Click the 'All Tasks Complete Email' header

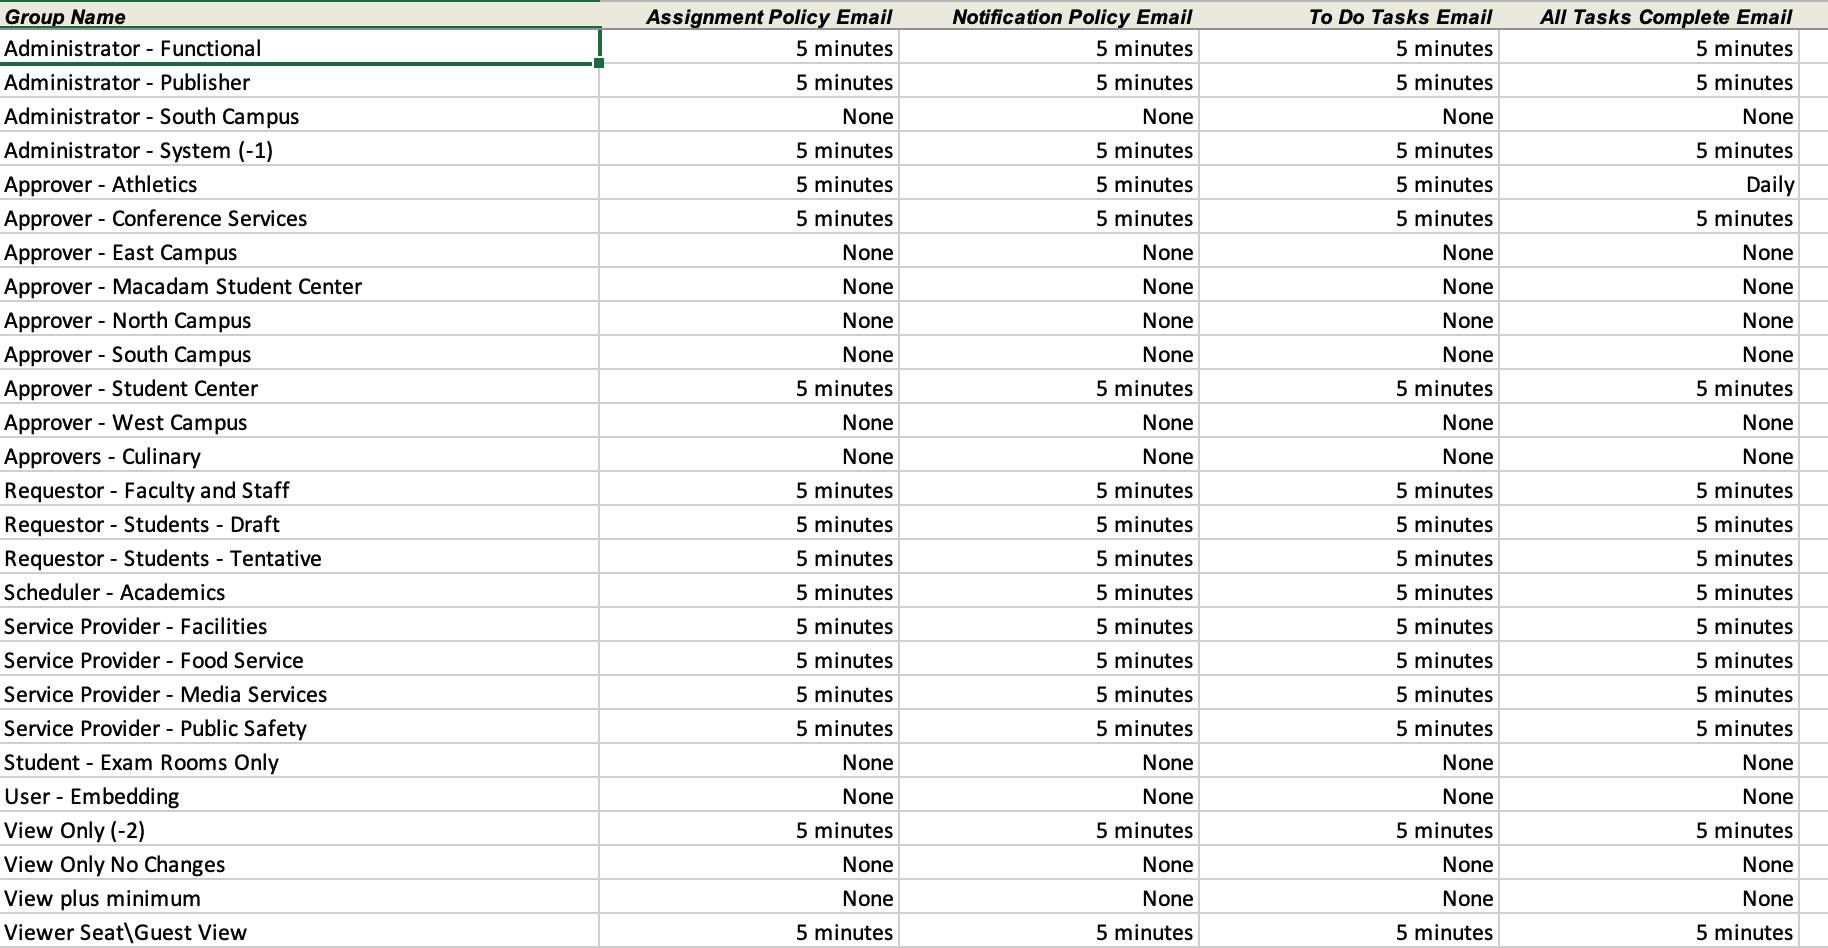point(1649,16)
